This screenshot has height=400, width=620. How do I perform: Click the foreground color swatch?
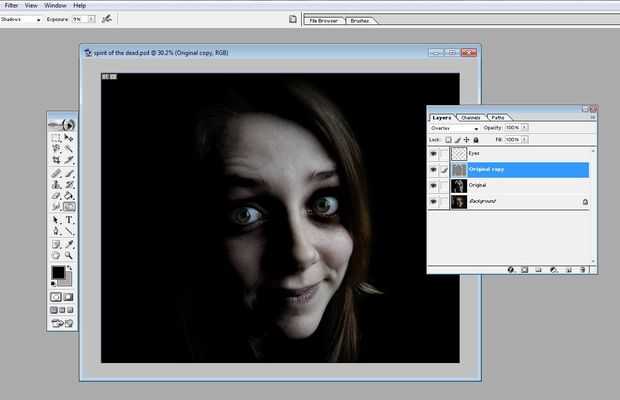(58, 272)
